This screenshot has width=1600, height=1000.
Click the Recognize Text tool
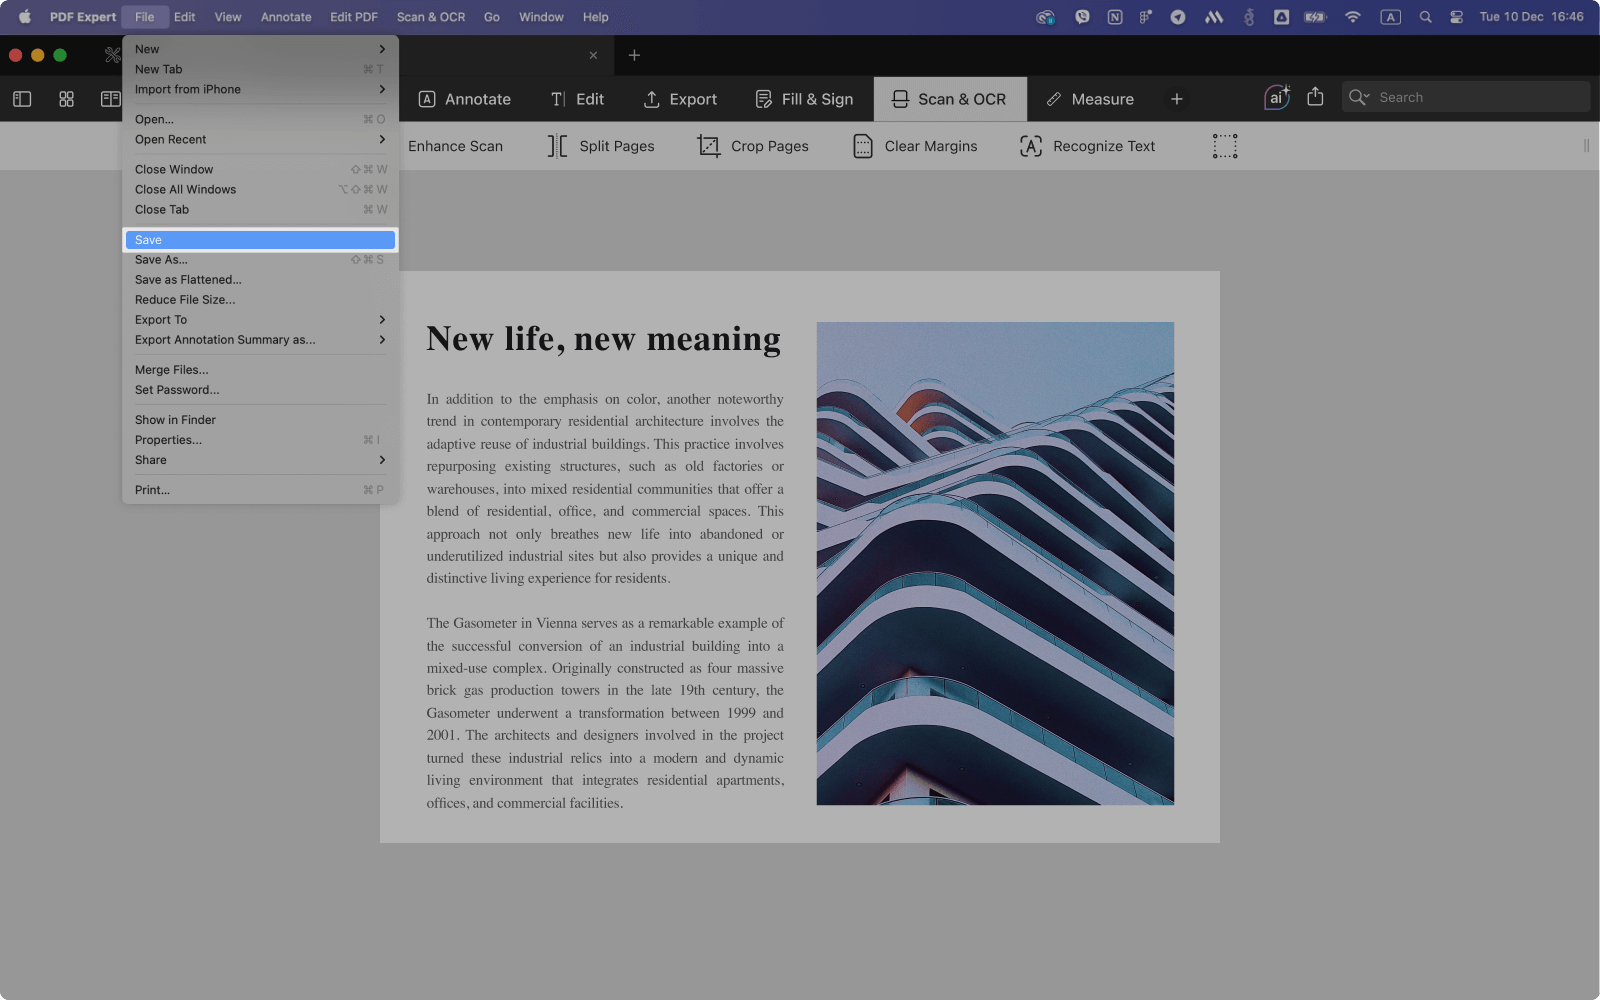coord(1087,146)
